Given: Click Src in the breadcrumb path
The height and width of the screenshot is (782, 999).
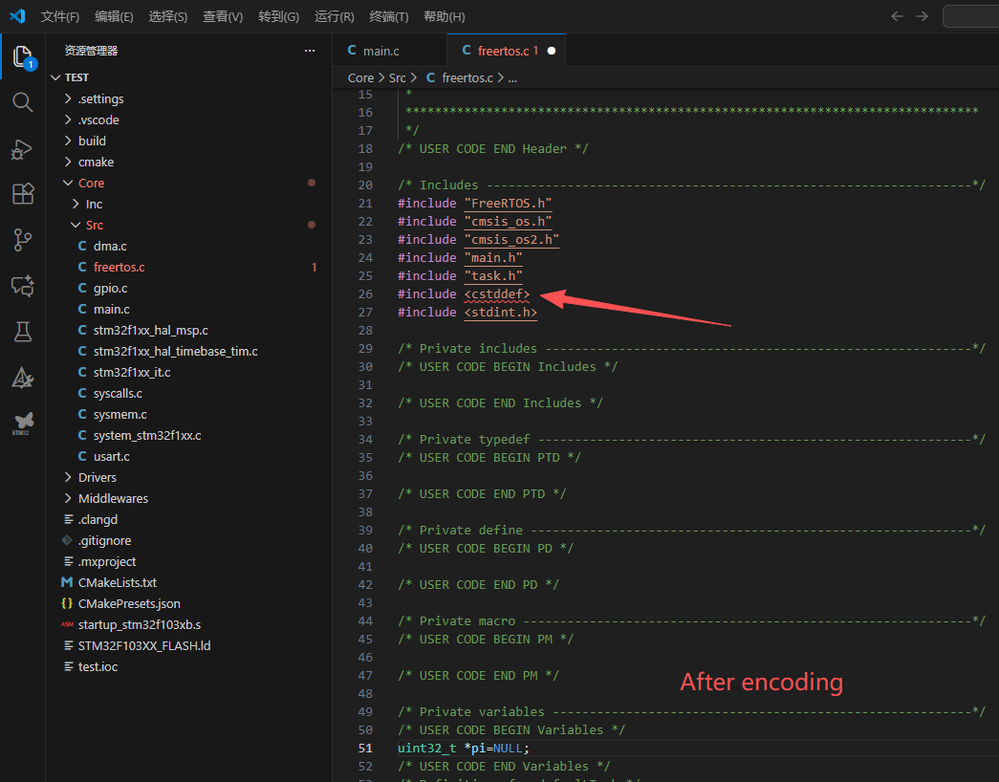Looking at the screenshot, I should coord(397,77).
